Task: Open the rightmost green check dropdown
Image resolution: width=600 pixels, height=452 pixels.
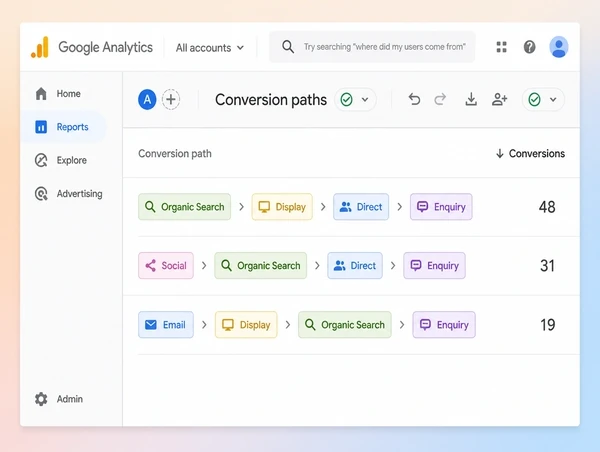Action: tap(543, 100)
